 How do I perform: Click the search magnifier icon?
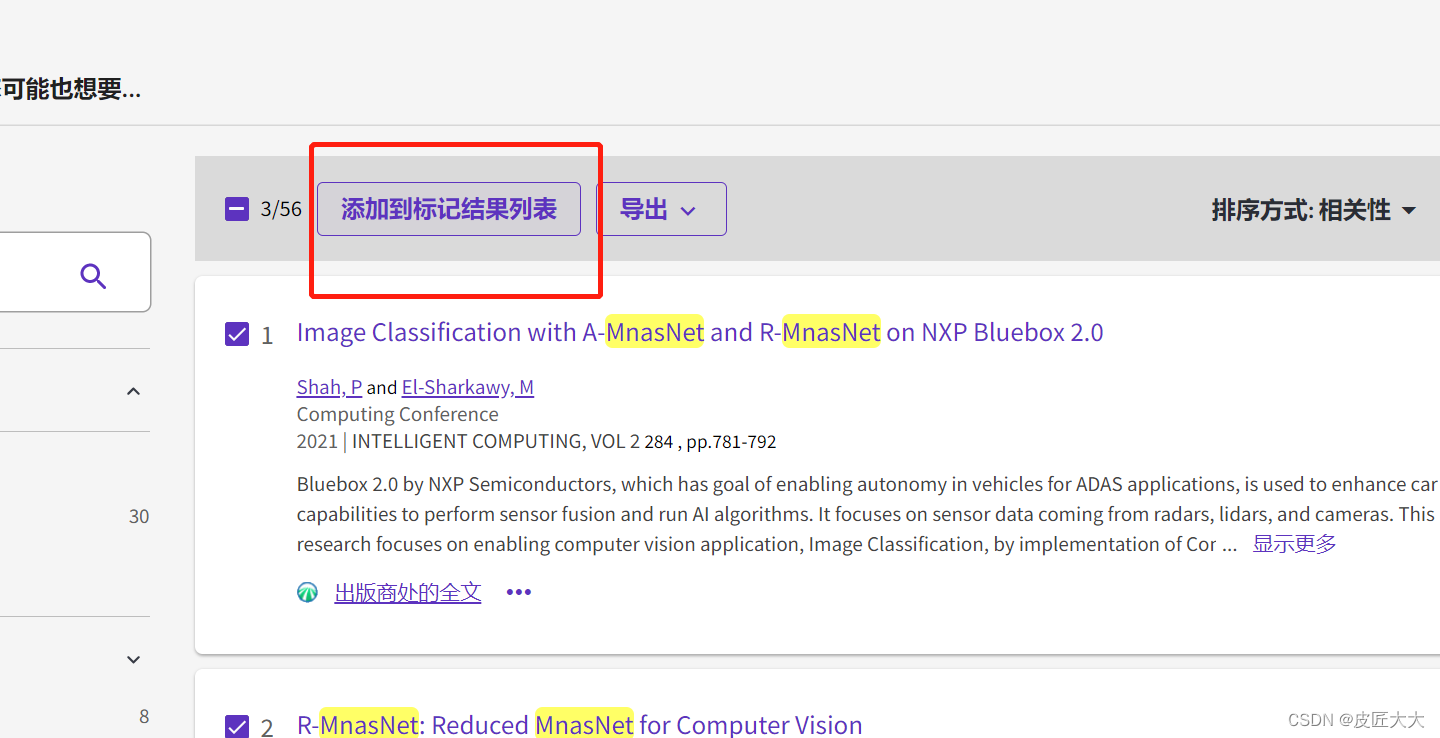coord(93,275)
